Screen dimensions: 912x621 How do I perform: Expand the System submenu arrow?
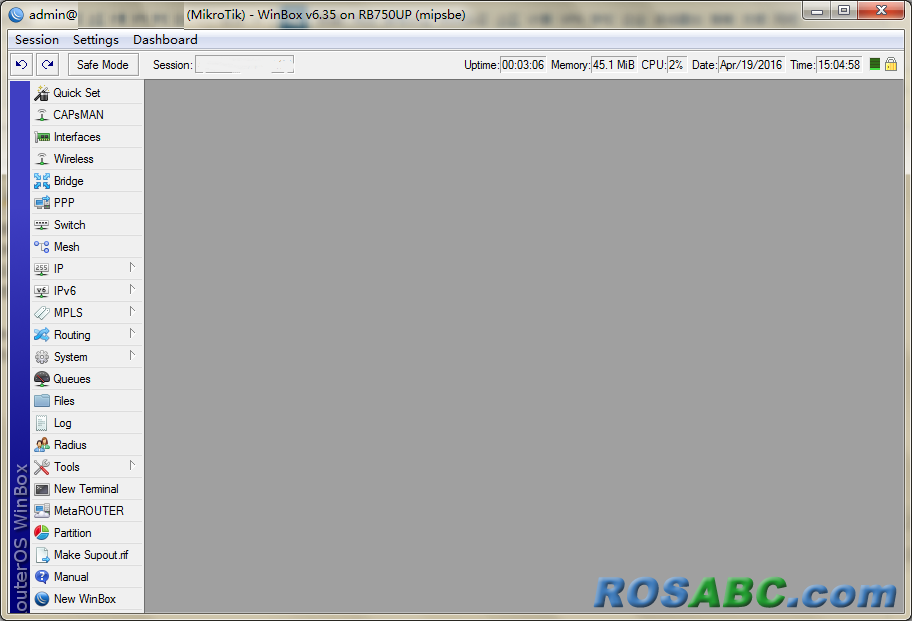click(x=132, y=355)
